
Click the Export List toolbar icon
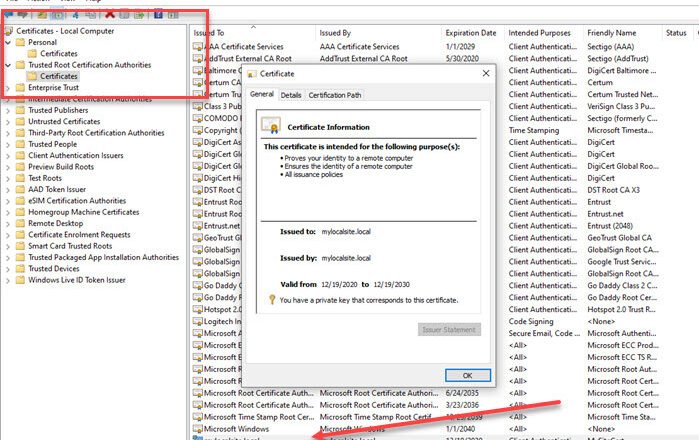140,14
